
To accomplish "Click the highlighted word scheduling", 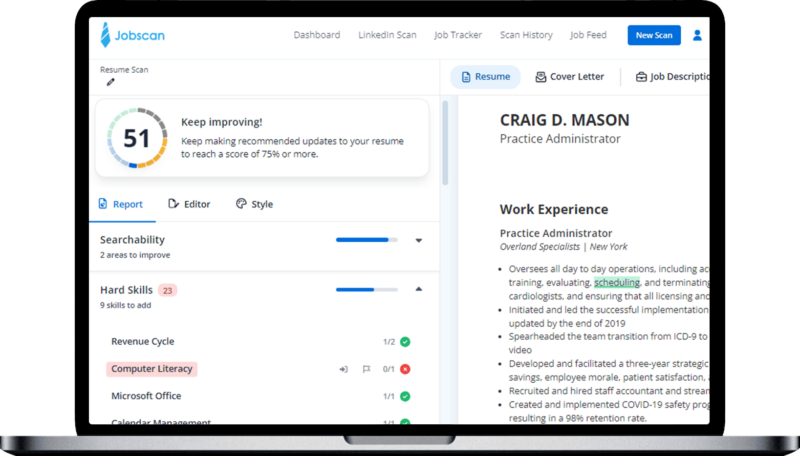I will 617,282.
